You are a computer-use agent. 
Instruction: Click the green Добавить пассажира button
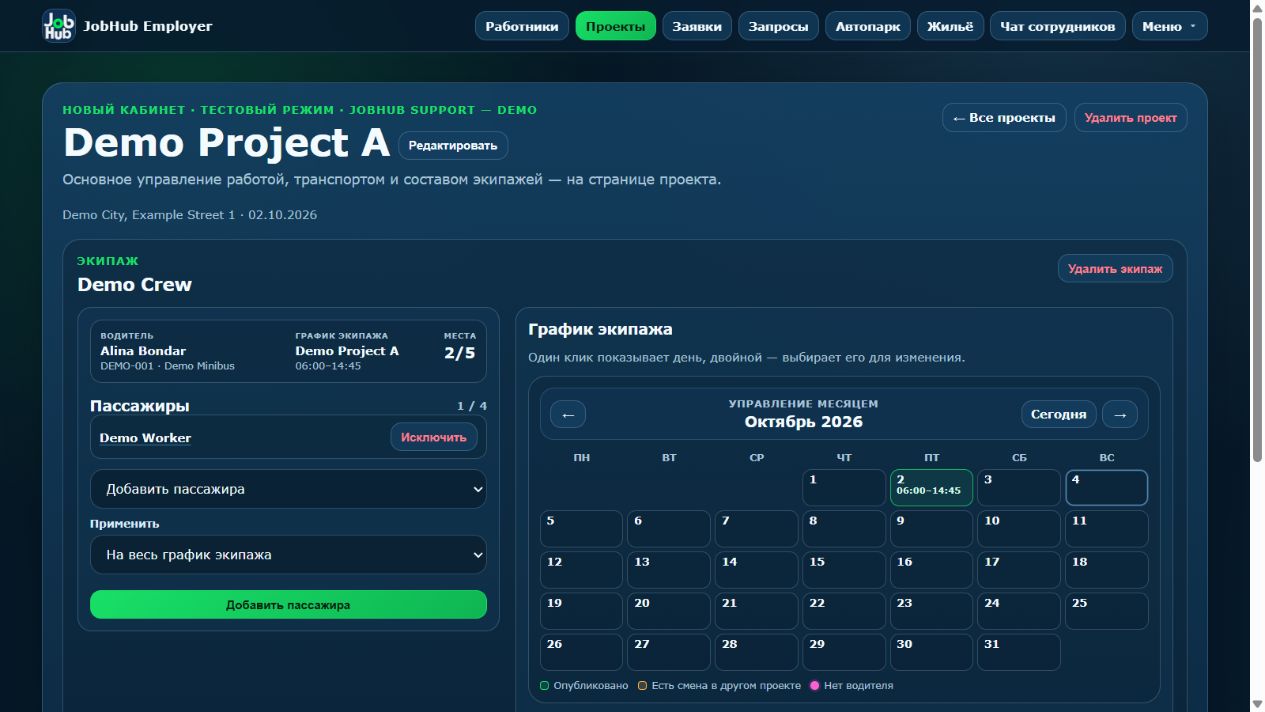point(288,605)
